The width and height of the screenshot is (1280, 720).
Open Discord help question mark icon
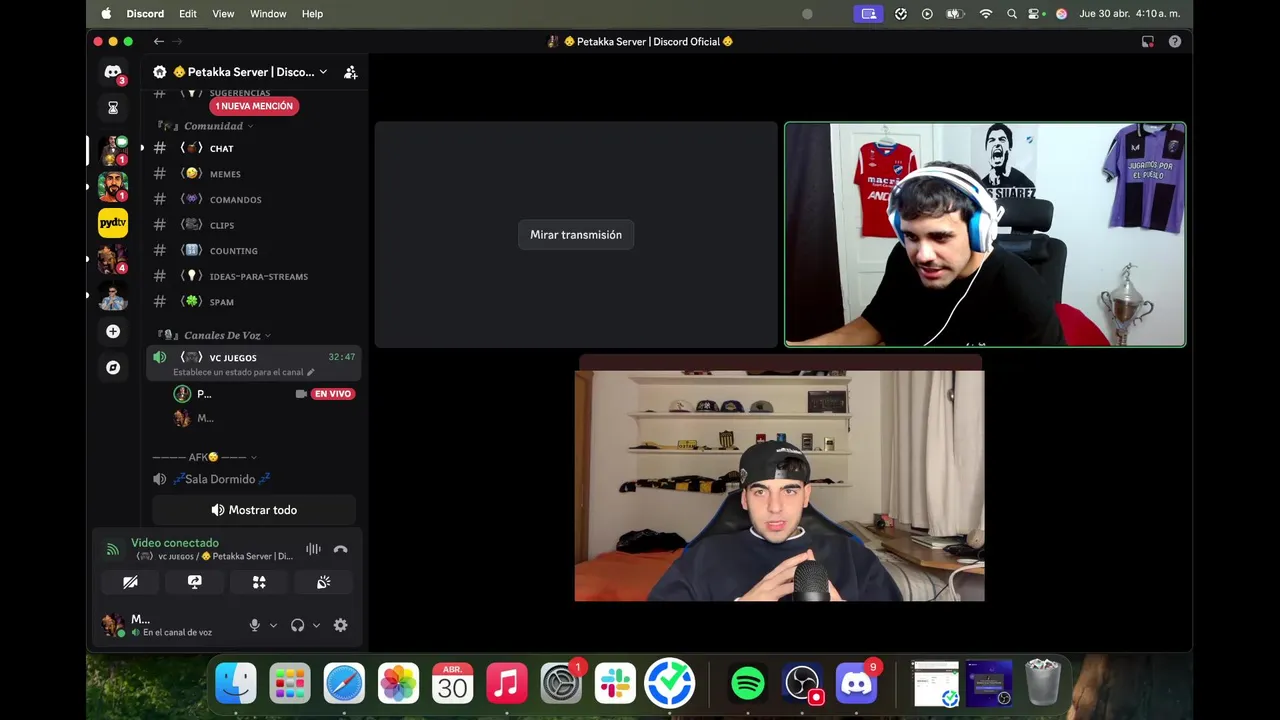point(1175,41)
